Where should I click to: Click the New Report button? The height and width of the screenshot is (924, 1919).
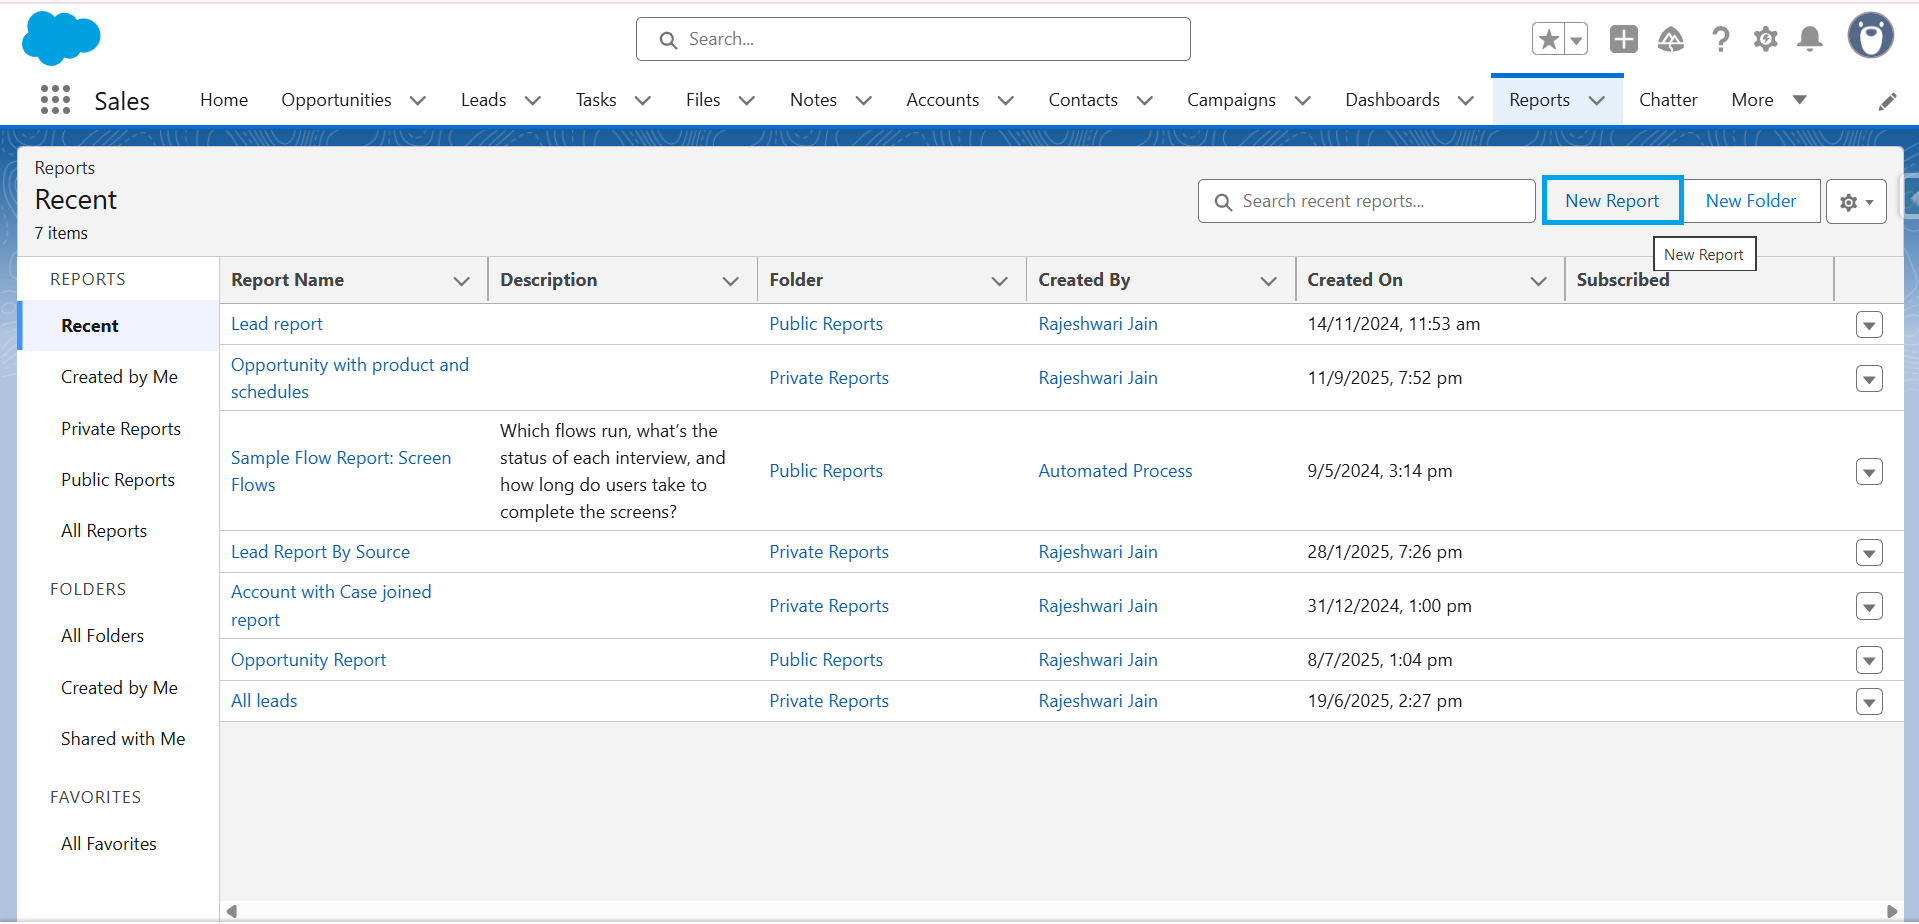tap(1611, 200)
